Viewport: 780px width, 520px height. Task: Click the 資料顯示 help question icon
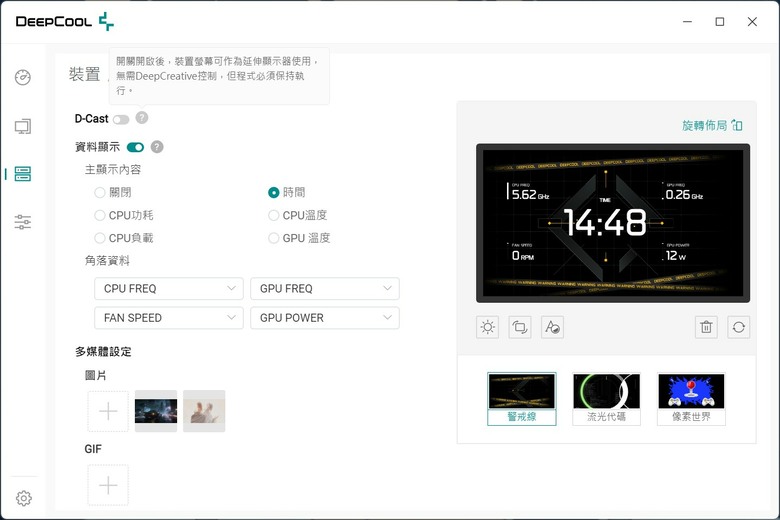point(157,147)
